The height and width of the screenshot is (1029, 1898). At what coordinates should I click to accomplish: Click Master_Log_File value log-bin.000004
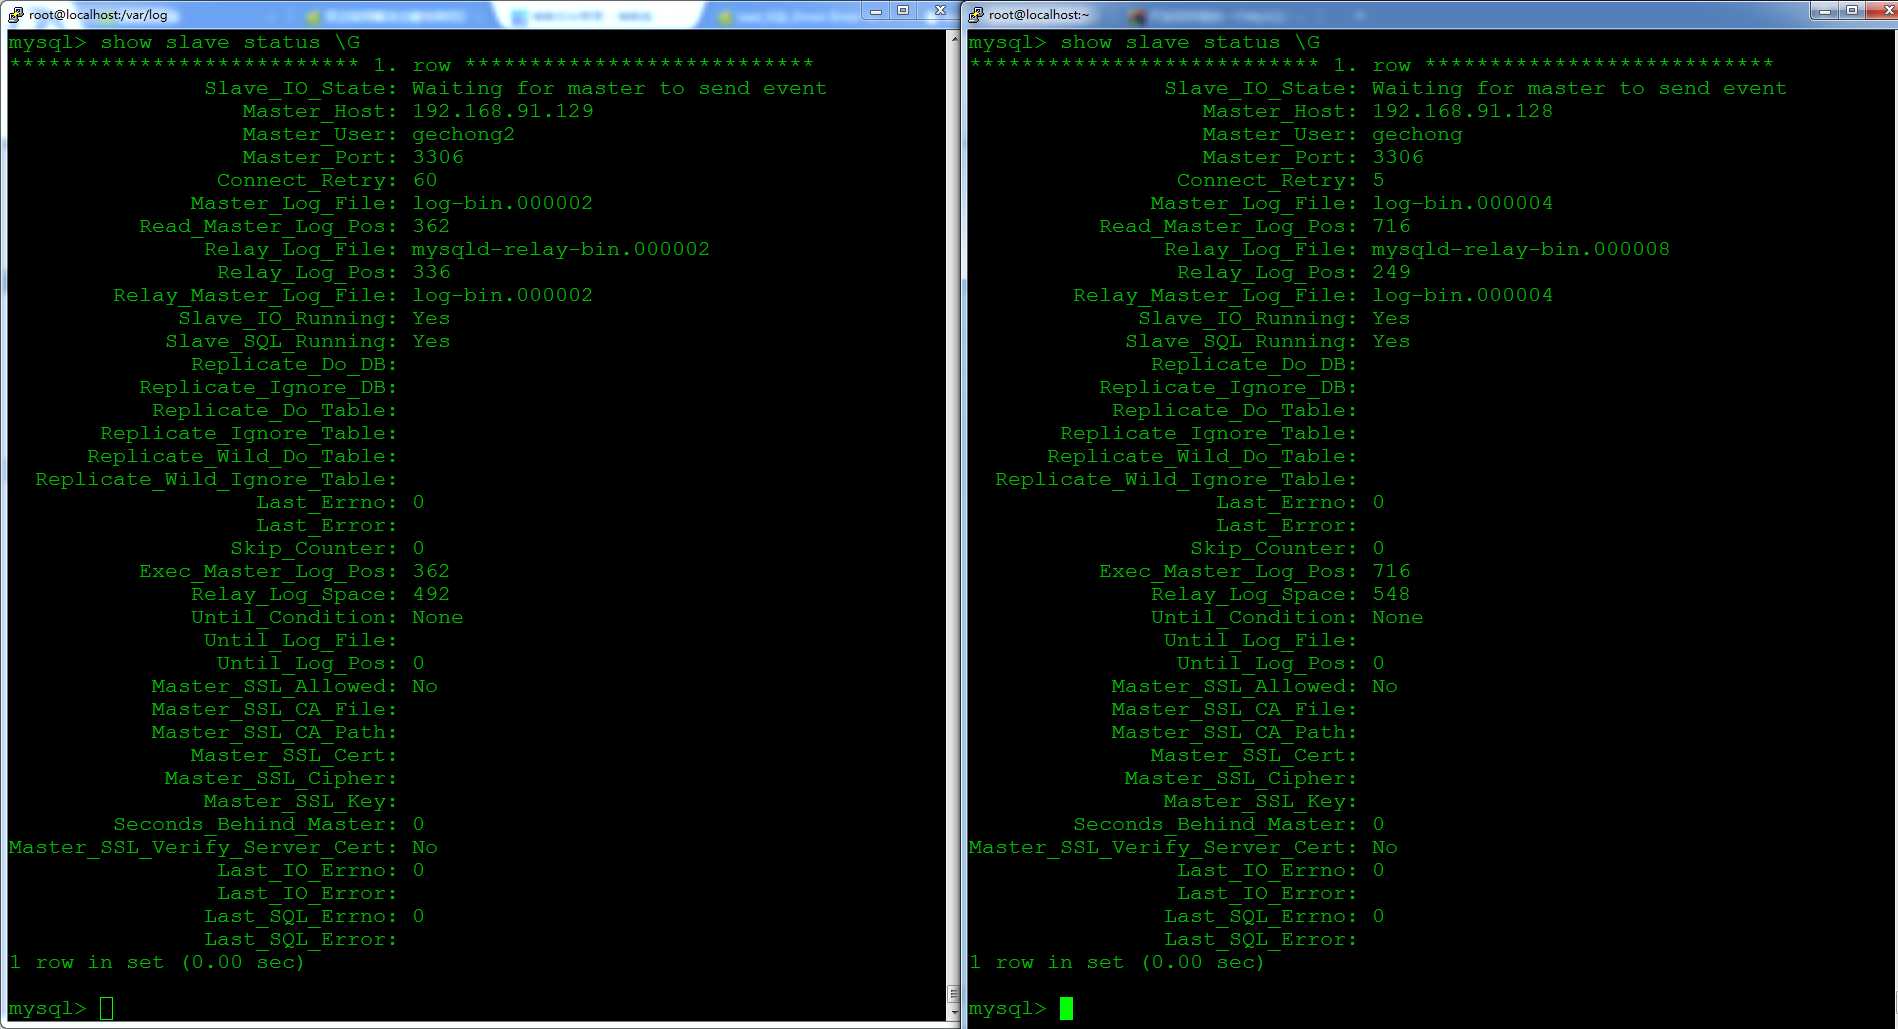coord(1462,203)
